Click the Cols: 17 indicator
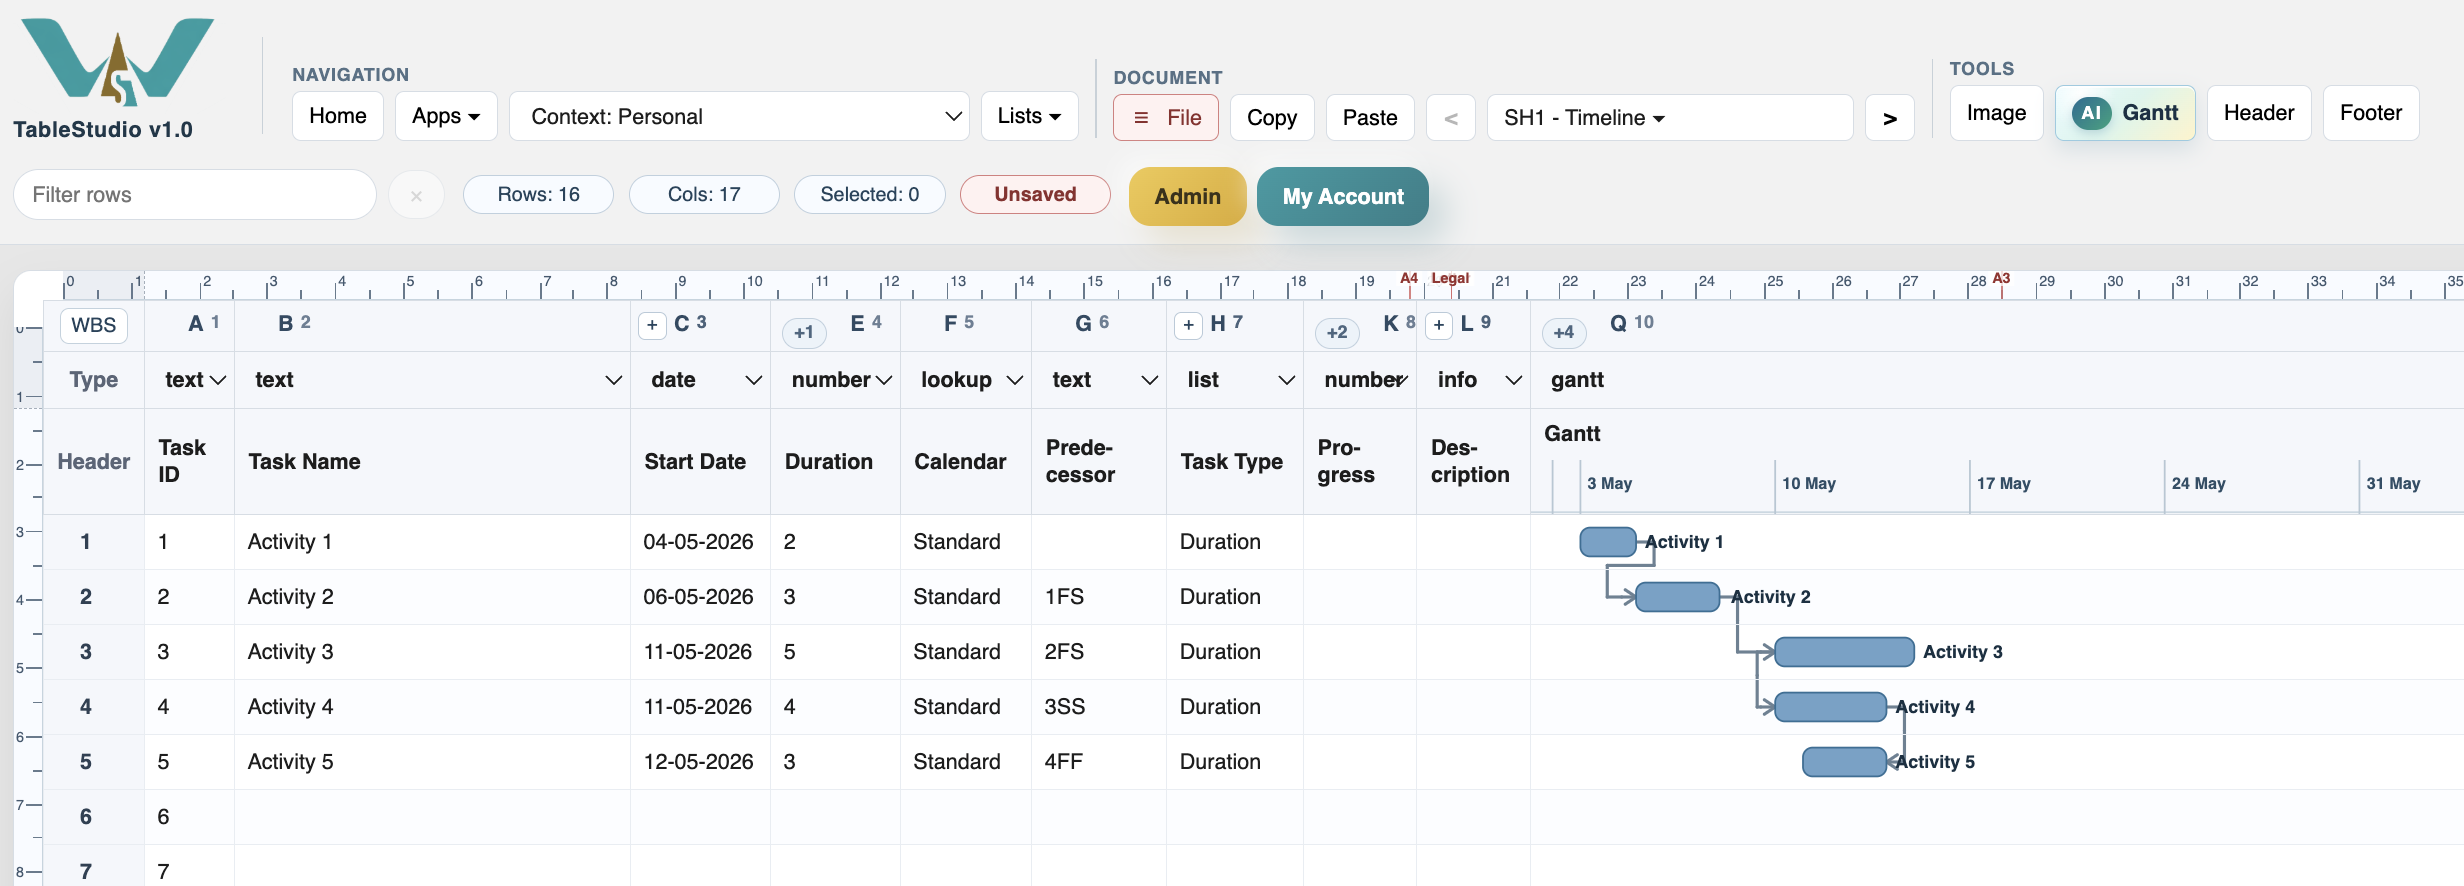 click(704, 194)
